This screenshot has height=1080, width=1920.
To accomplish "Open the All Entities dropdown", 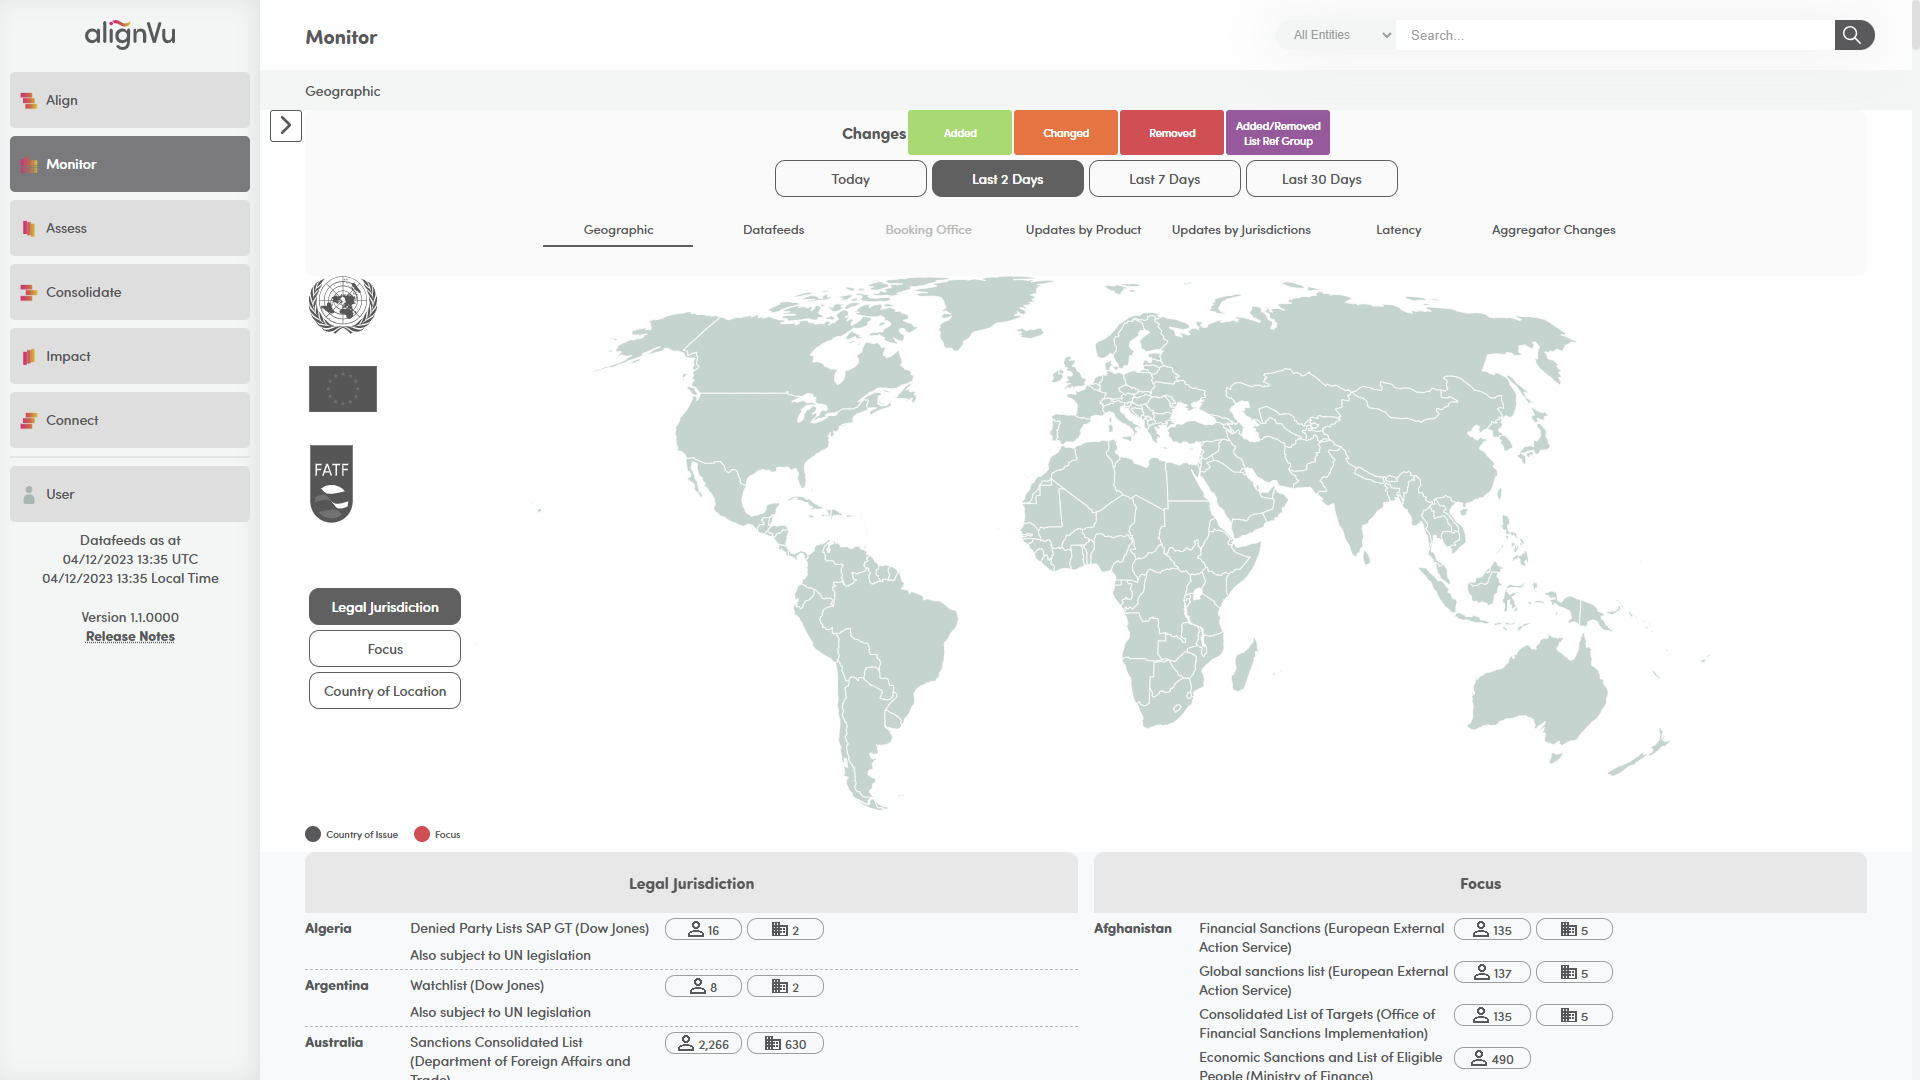I will 1338,35.
